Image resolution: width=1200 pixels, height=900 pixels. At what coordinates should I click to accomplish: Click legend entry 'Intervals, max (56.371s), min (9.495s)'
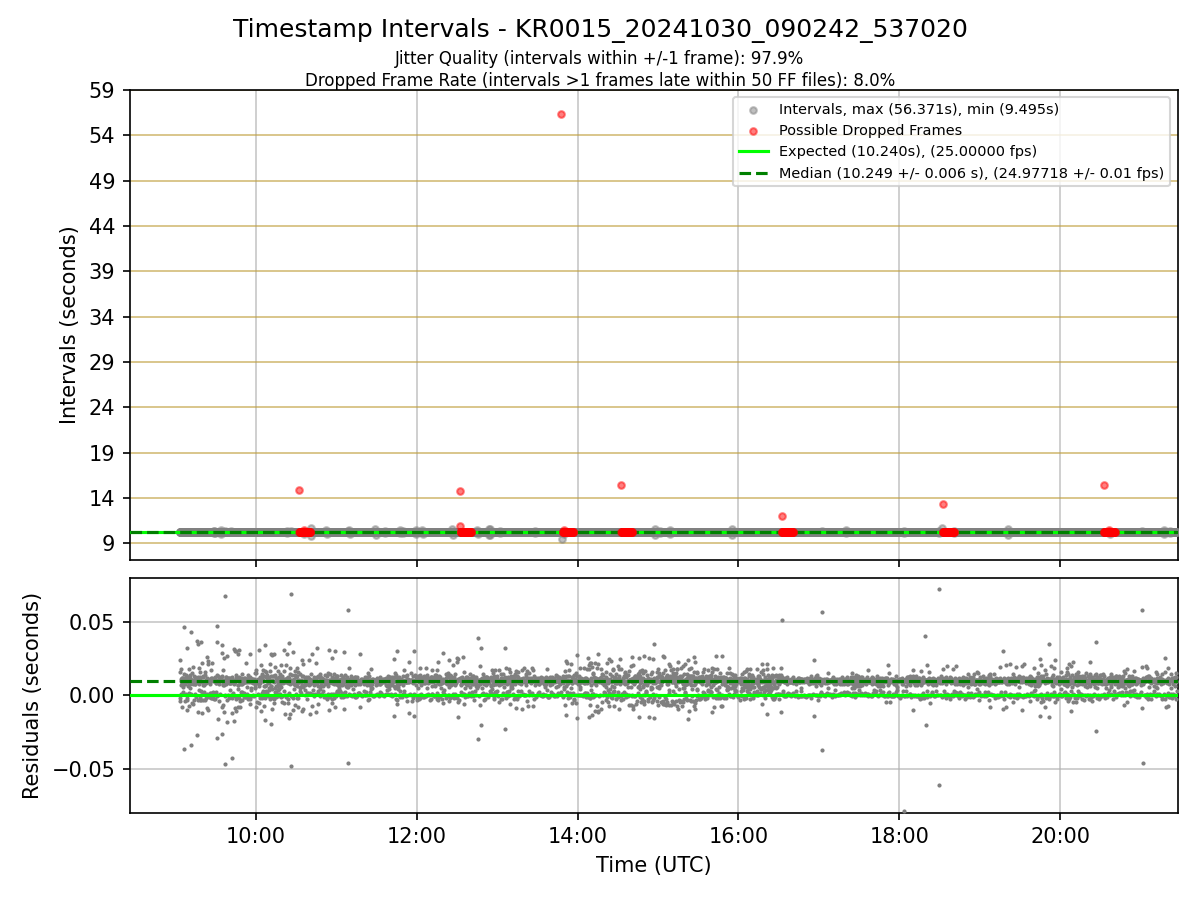(x=918, y=109)
